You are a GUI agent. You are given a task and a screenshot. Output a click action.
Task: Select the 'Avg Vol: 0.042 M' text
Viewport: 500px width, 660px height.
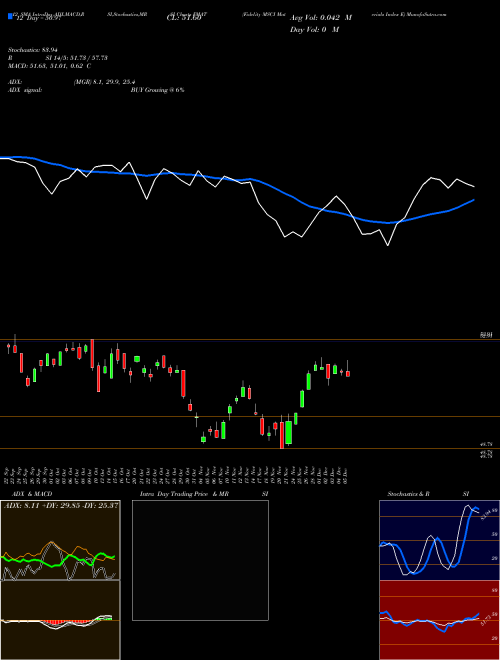321,18
